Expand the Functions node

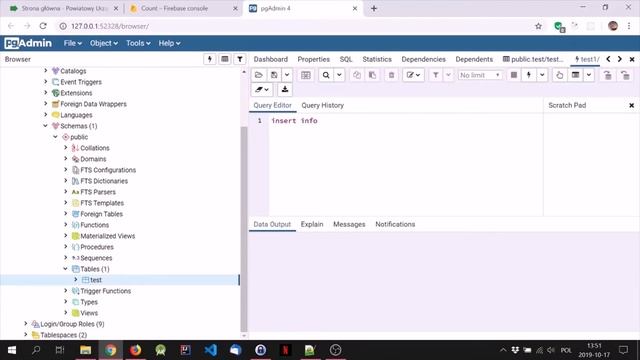pos(65,224)
